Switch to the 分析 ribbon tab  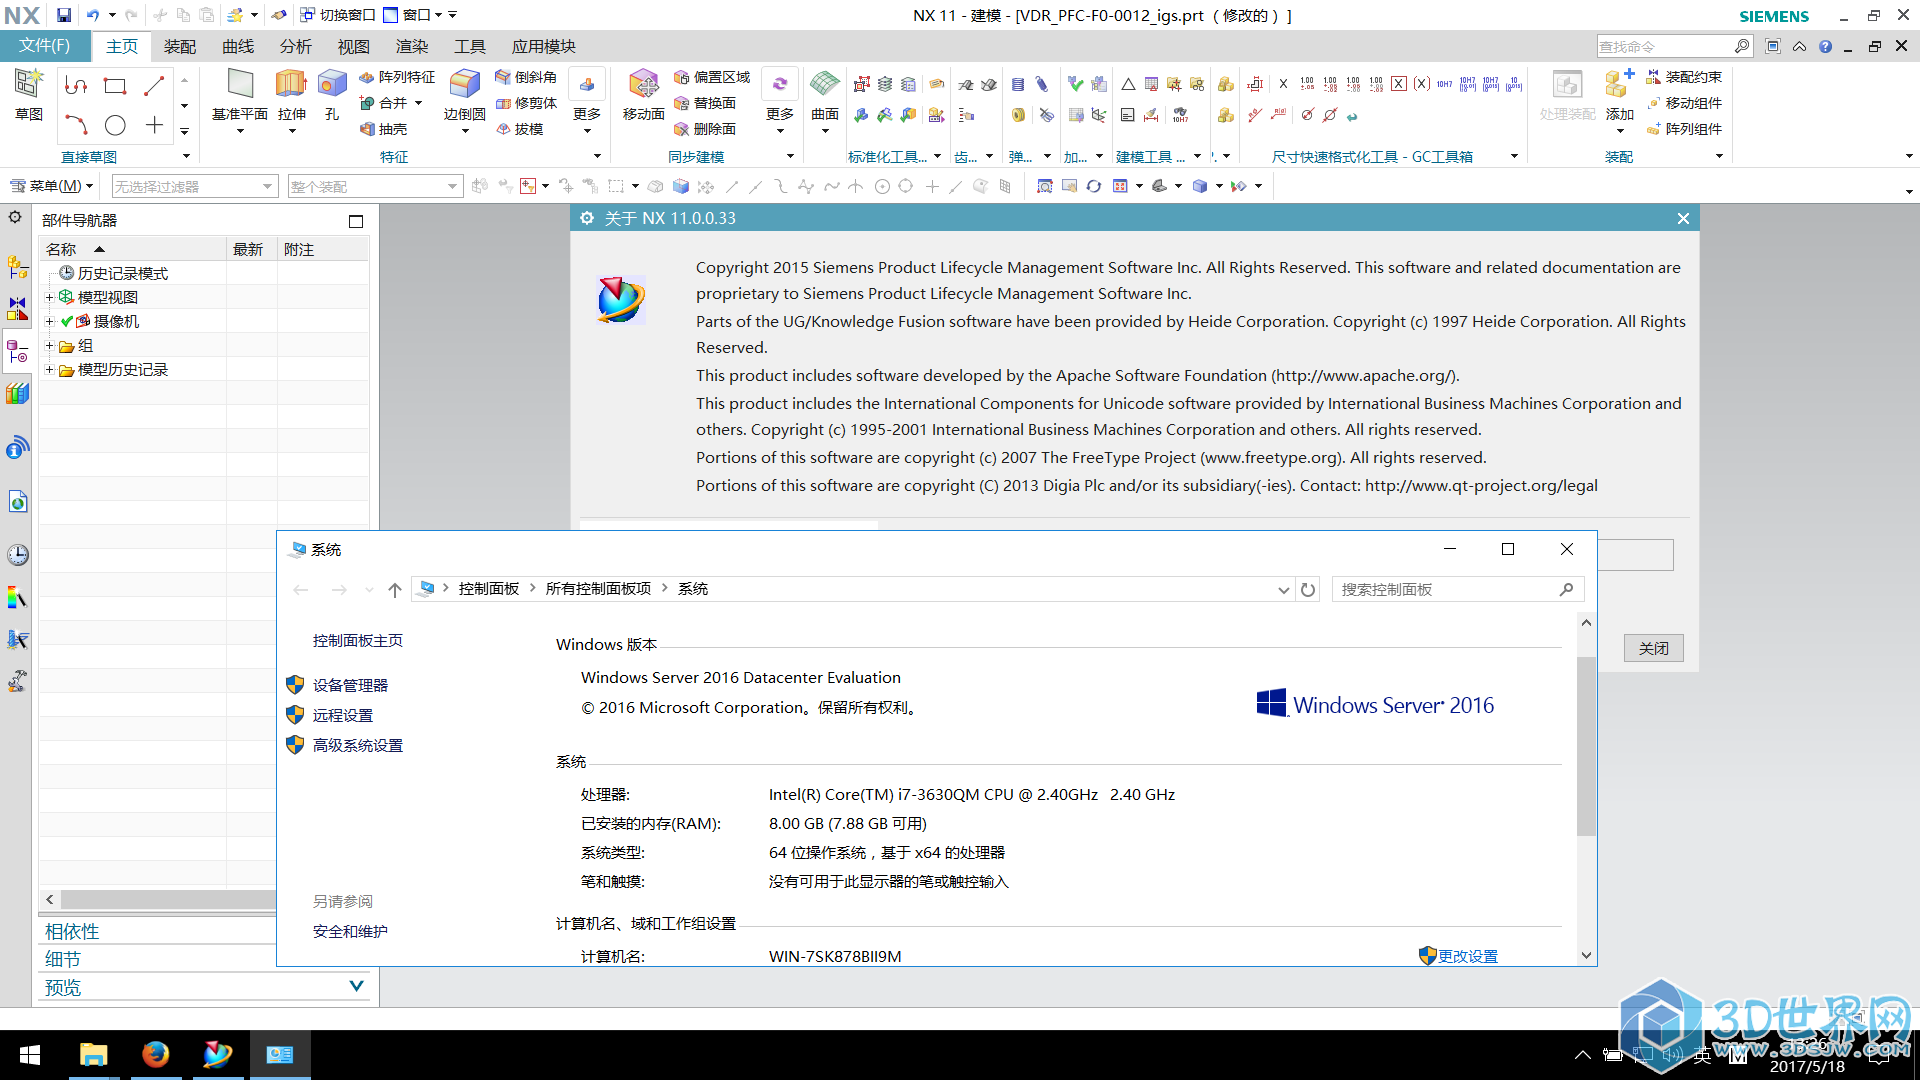[x=296, y=47]
